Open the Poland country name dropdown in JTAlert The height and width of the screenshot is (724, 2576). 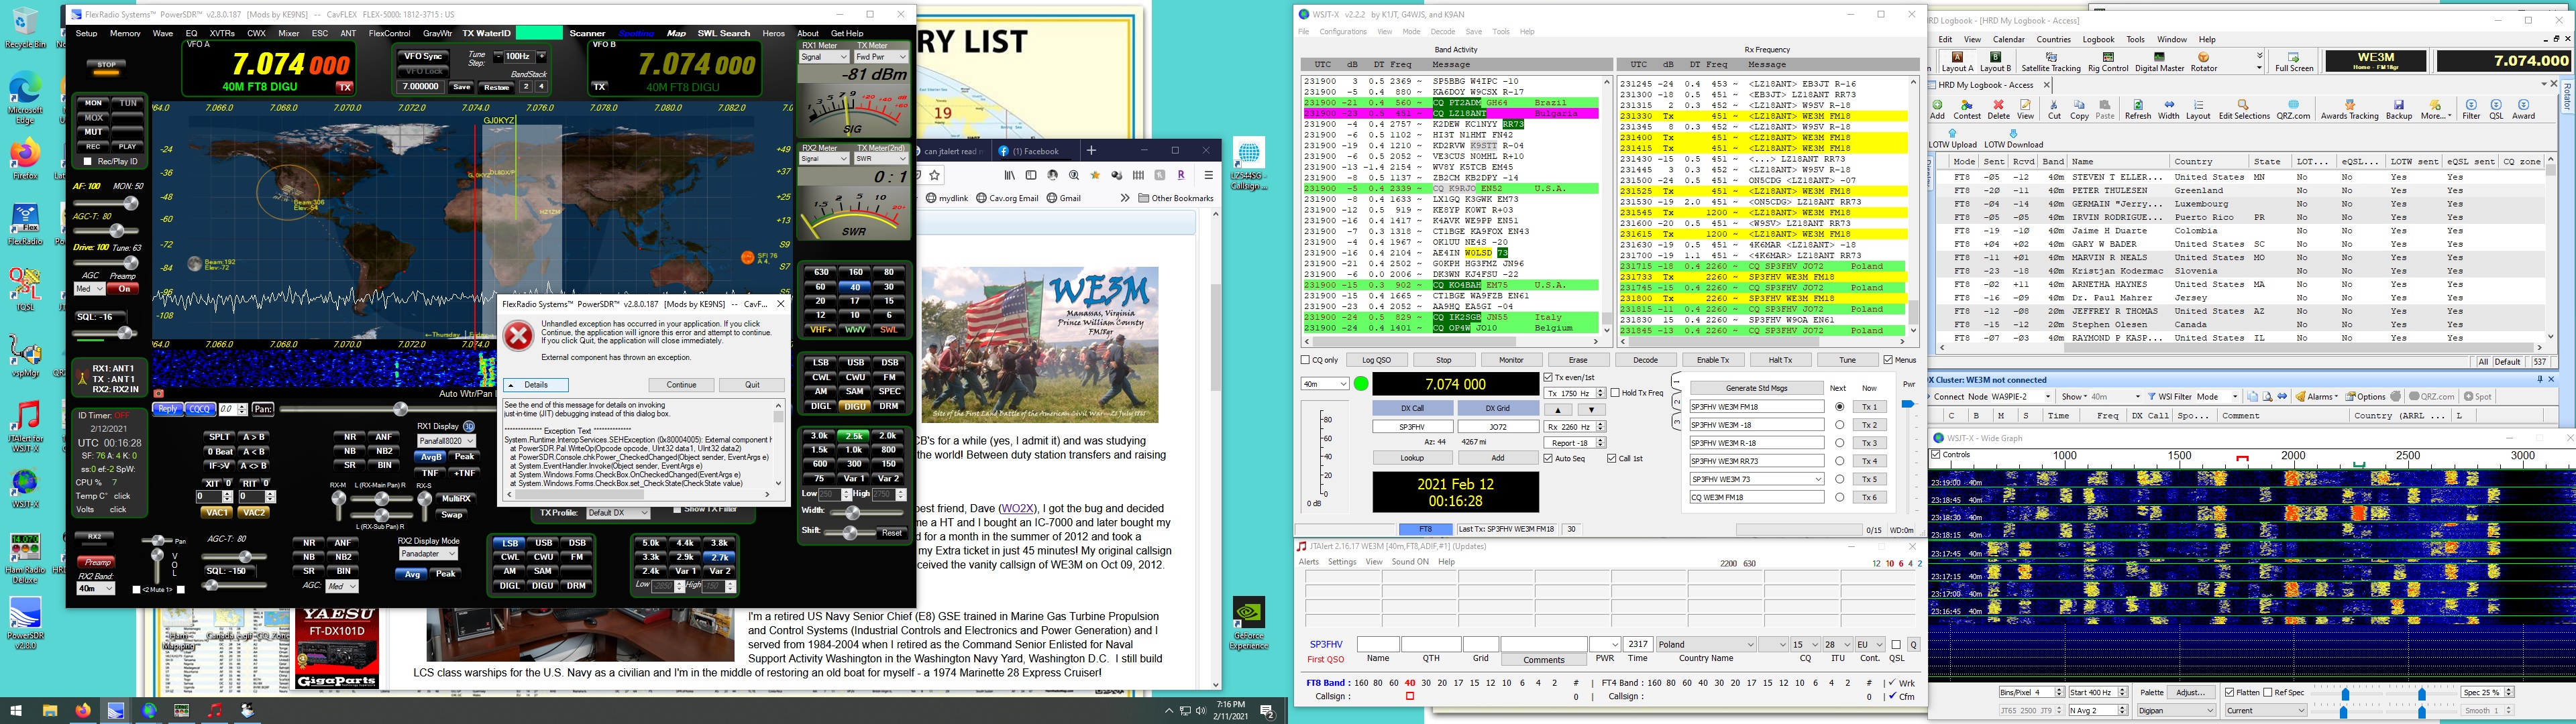coord(1706,645)
